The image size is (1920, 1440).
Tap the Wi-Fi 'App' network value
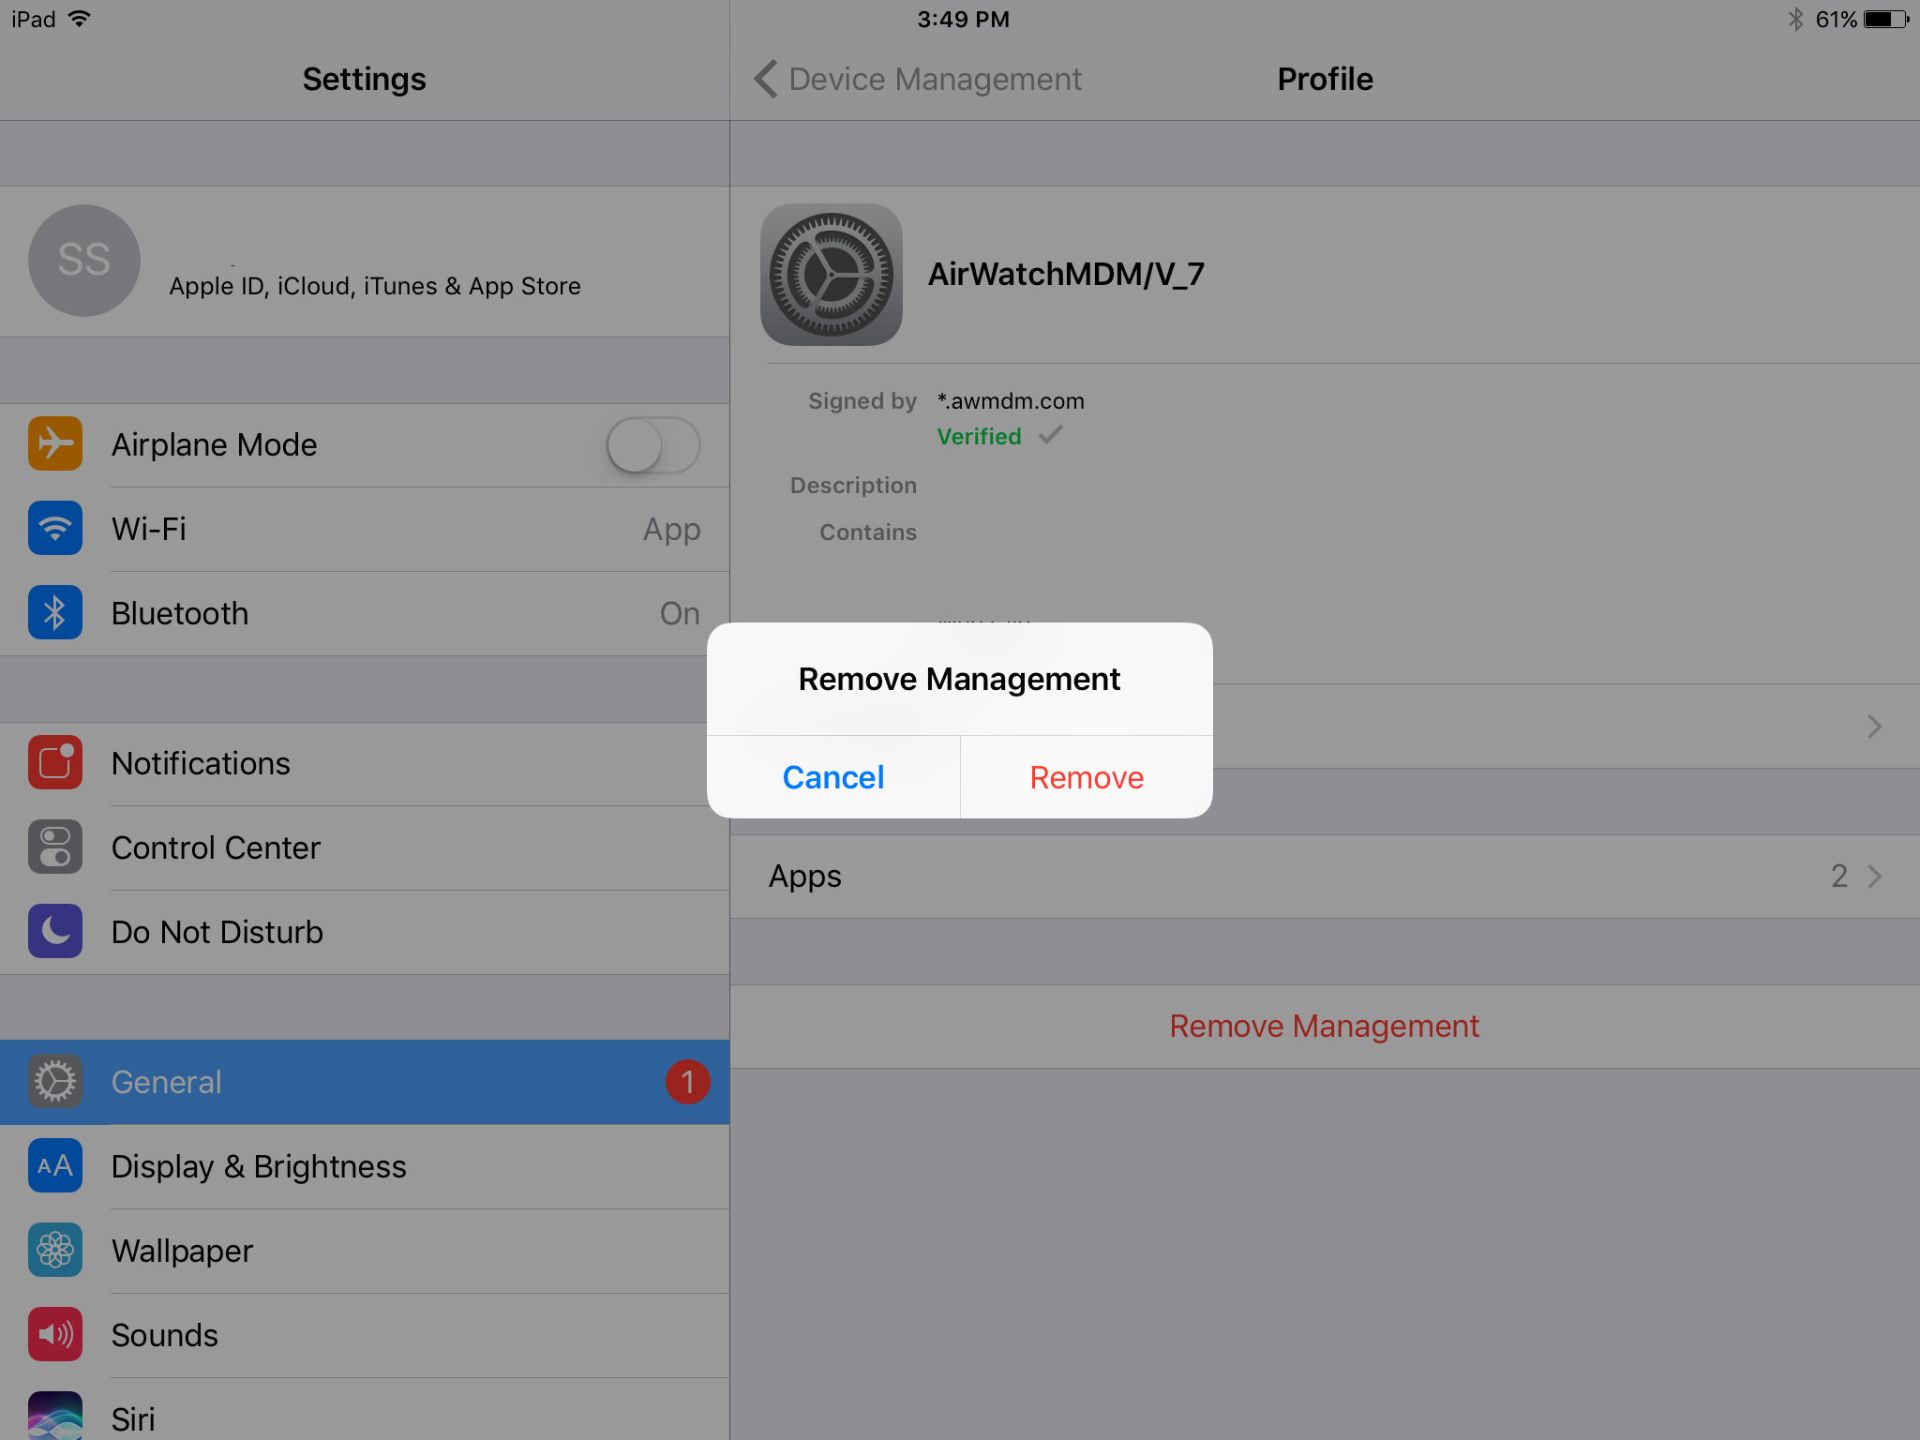[x=672, y=530]
